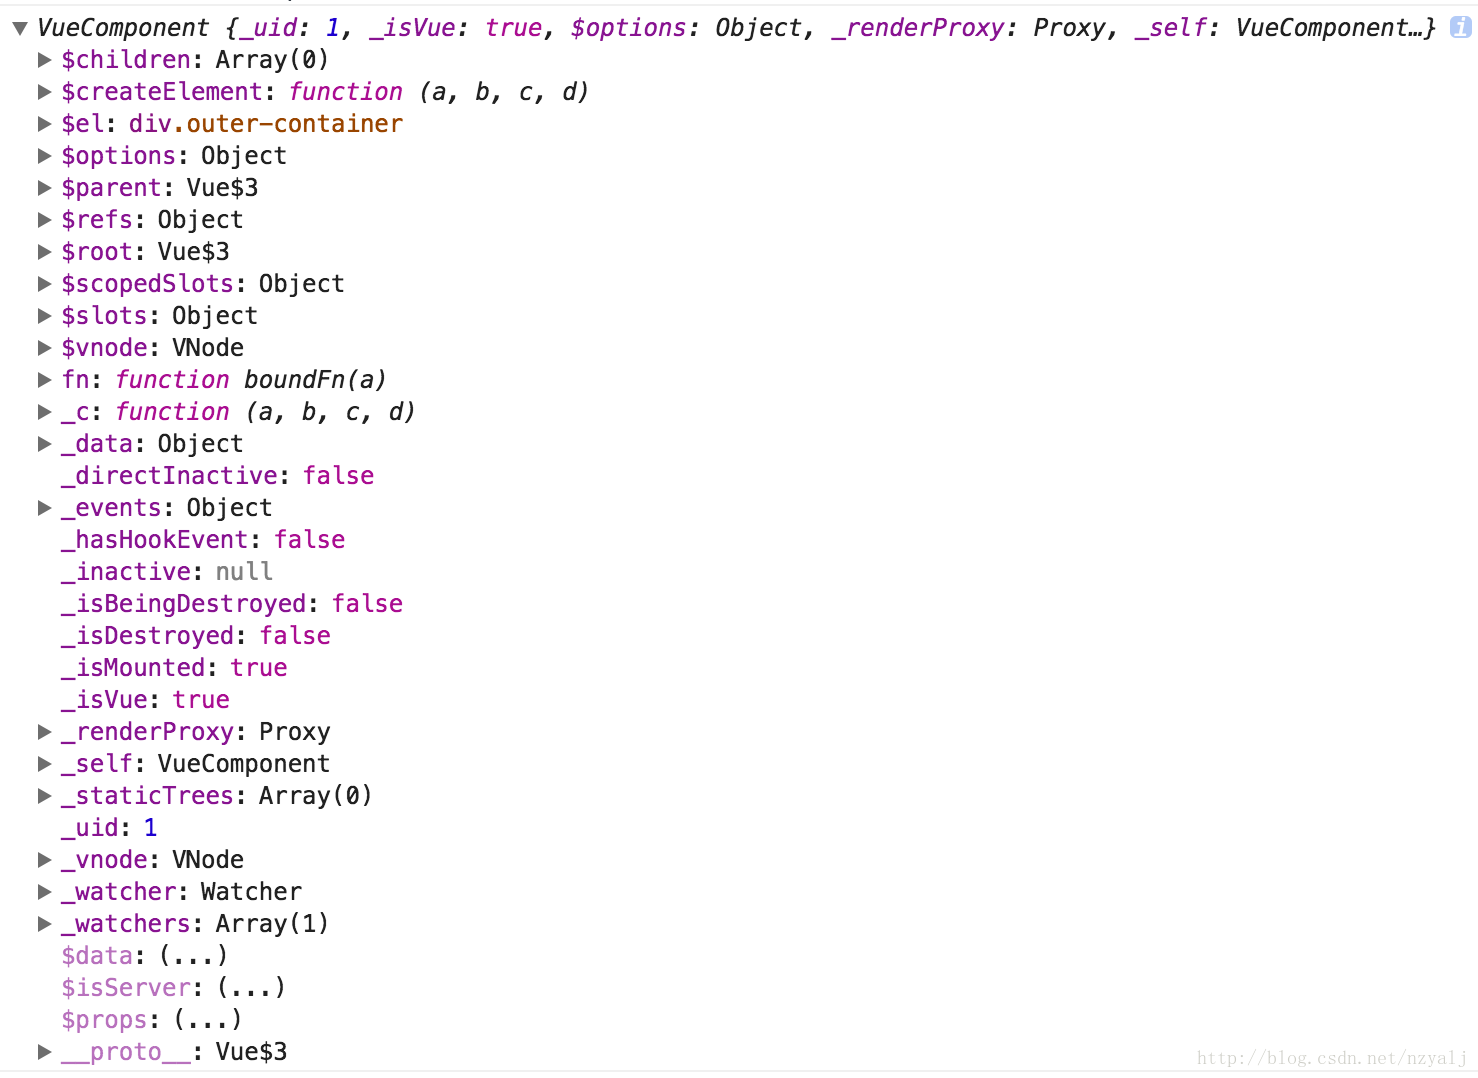The image size is (1478, 1078).
Task: Click the boundFn(a) function text
Action: tap(315, 380)
